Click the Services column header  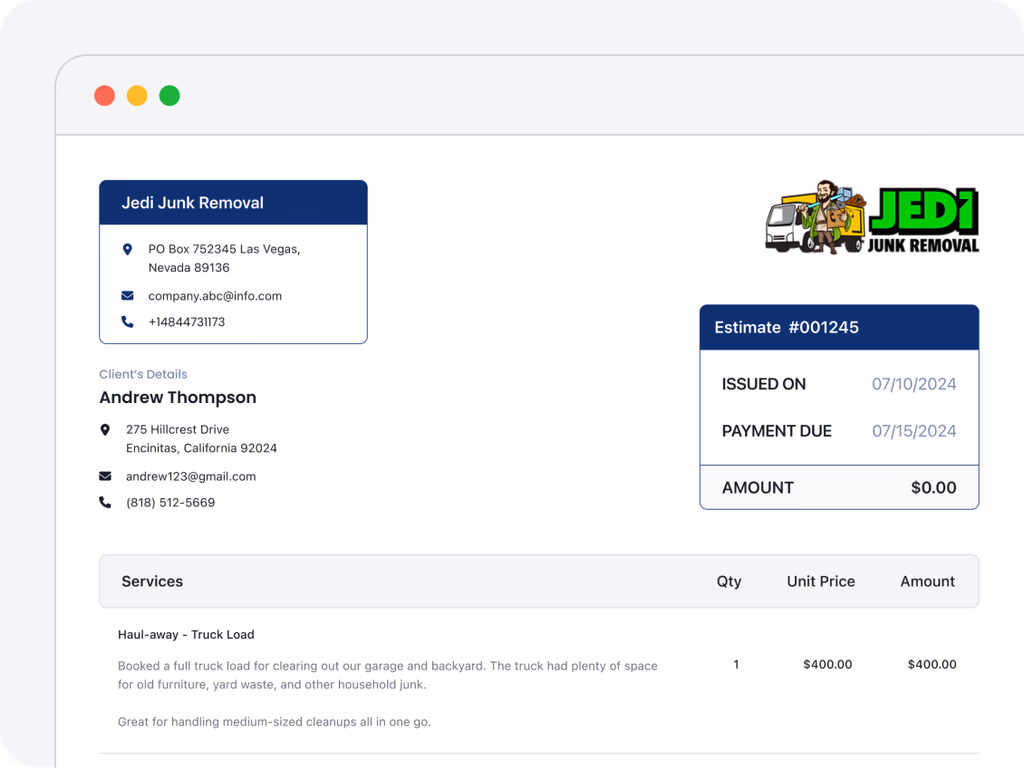coord(152,581)
